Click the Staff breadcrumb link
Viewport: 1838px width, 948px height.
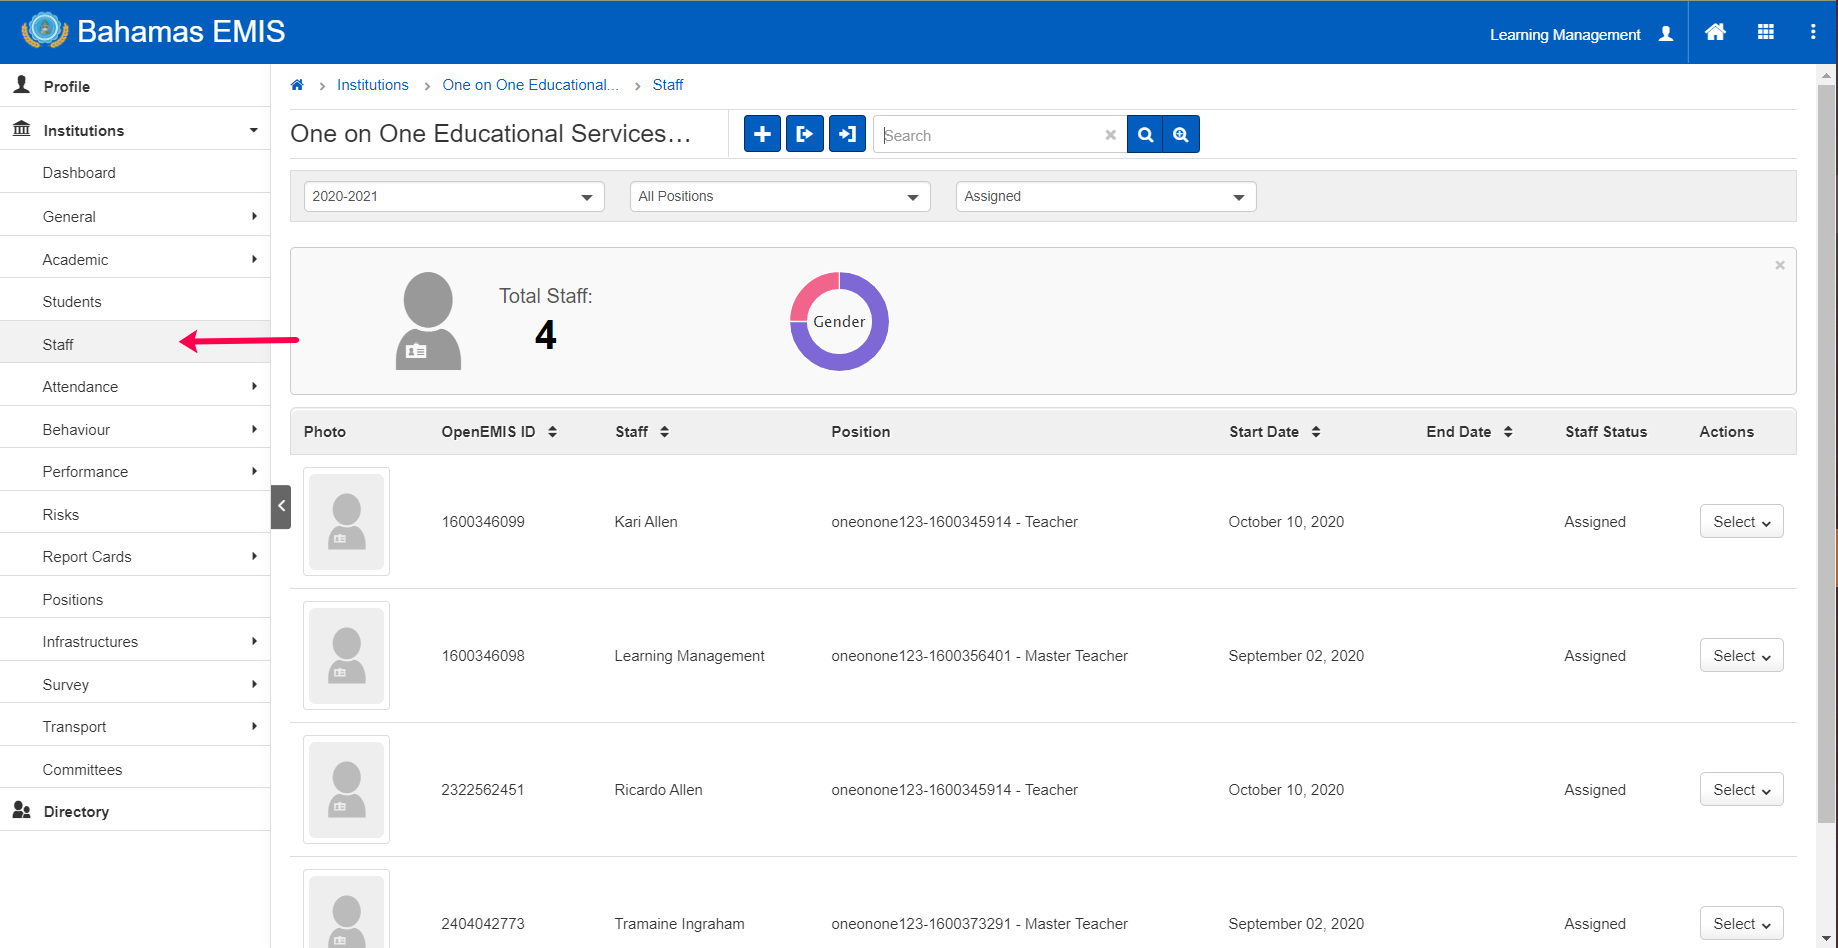[x=668, y=85]
